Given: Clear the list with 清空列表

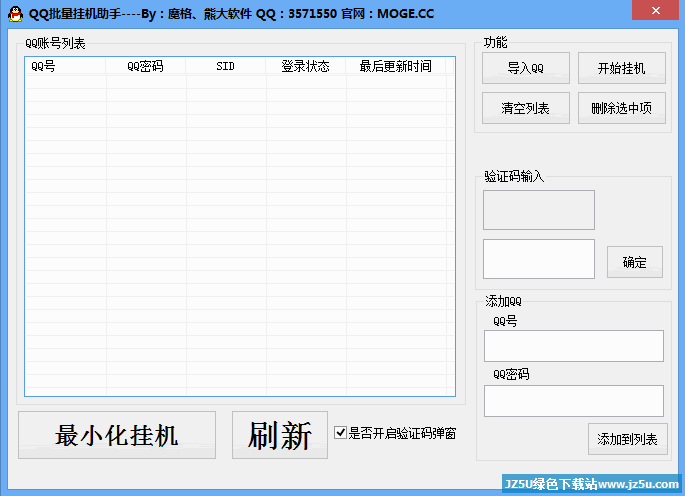Looking at the screenshot, I should pos(526,108).
